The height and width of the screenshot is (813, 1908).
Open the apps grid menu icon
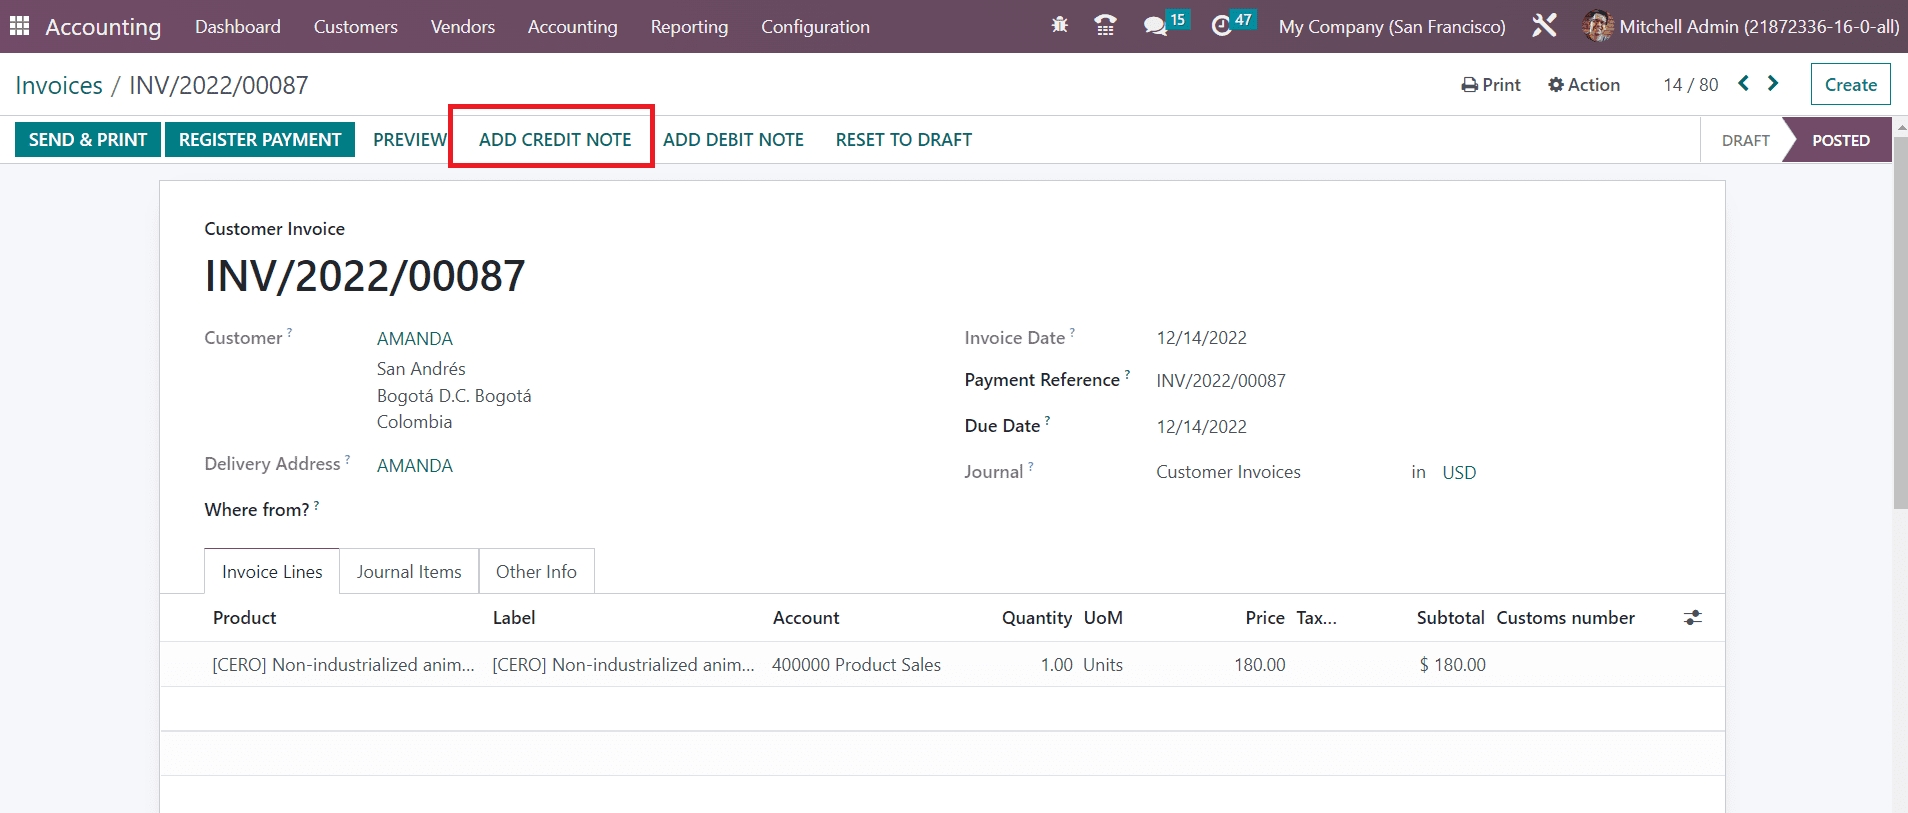tap(19, 26)
